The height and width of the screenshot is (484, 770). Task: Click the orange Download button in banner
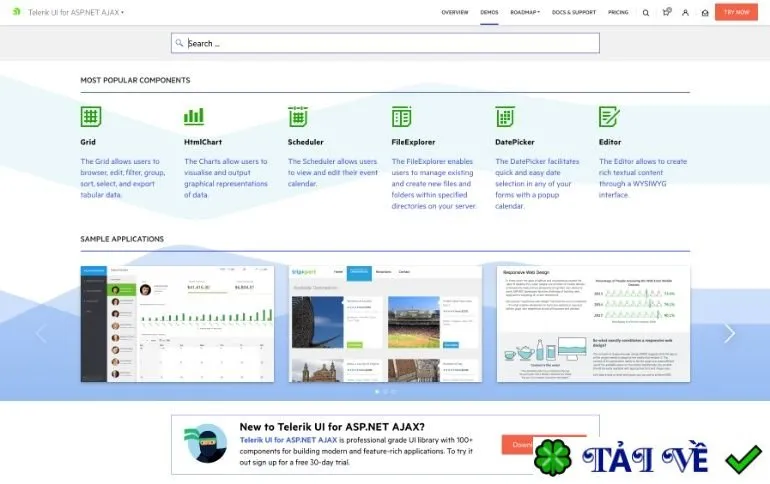tap(518, 445)
